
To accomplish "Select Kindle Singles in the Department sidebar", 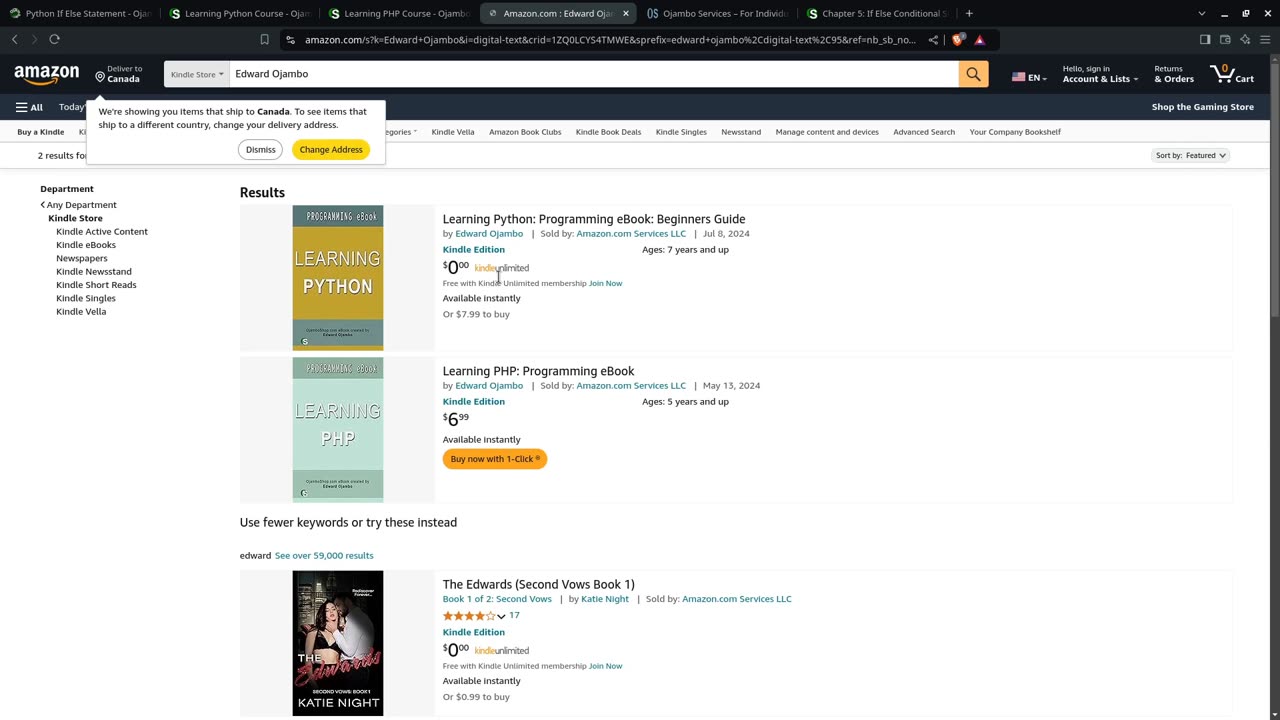I will 86,298.
